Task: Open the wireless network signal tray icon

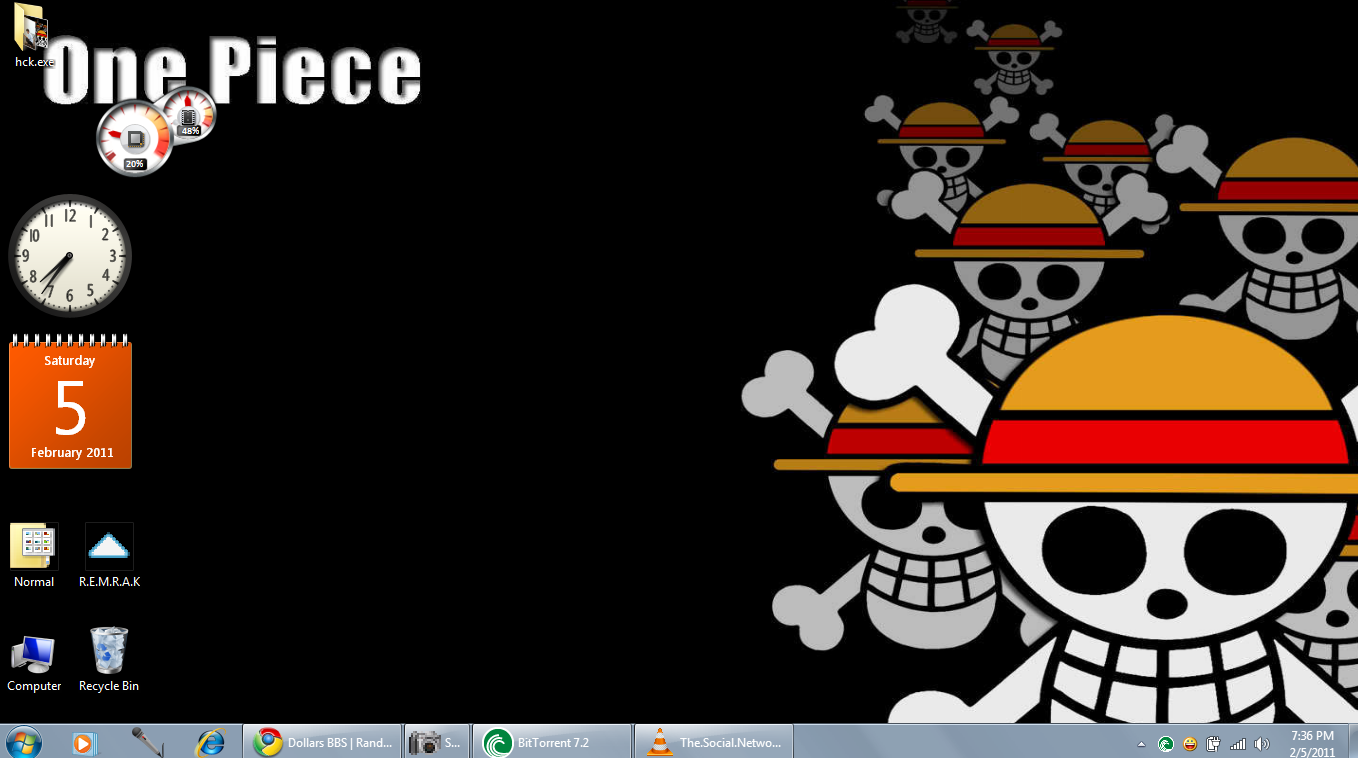Action: tap(1238, 744)
